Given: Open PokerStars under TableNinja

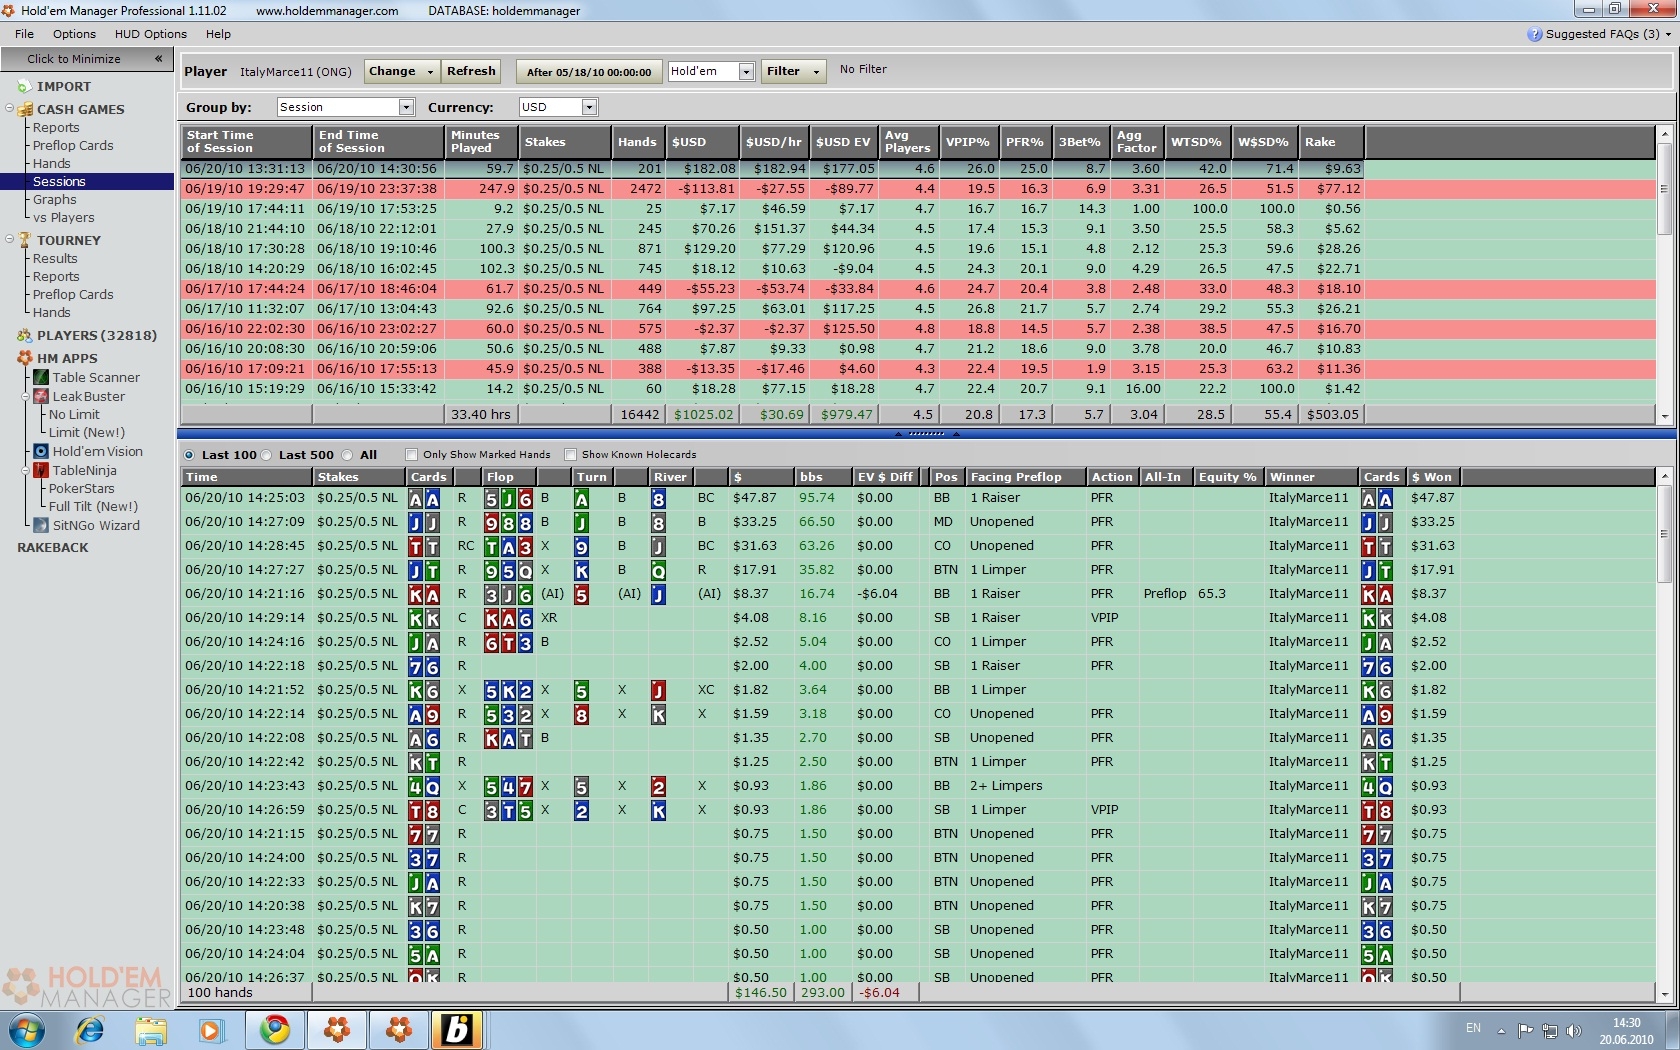Looking at the screenshot, I should 81,488.
